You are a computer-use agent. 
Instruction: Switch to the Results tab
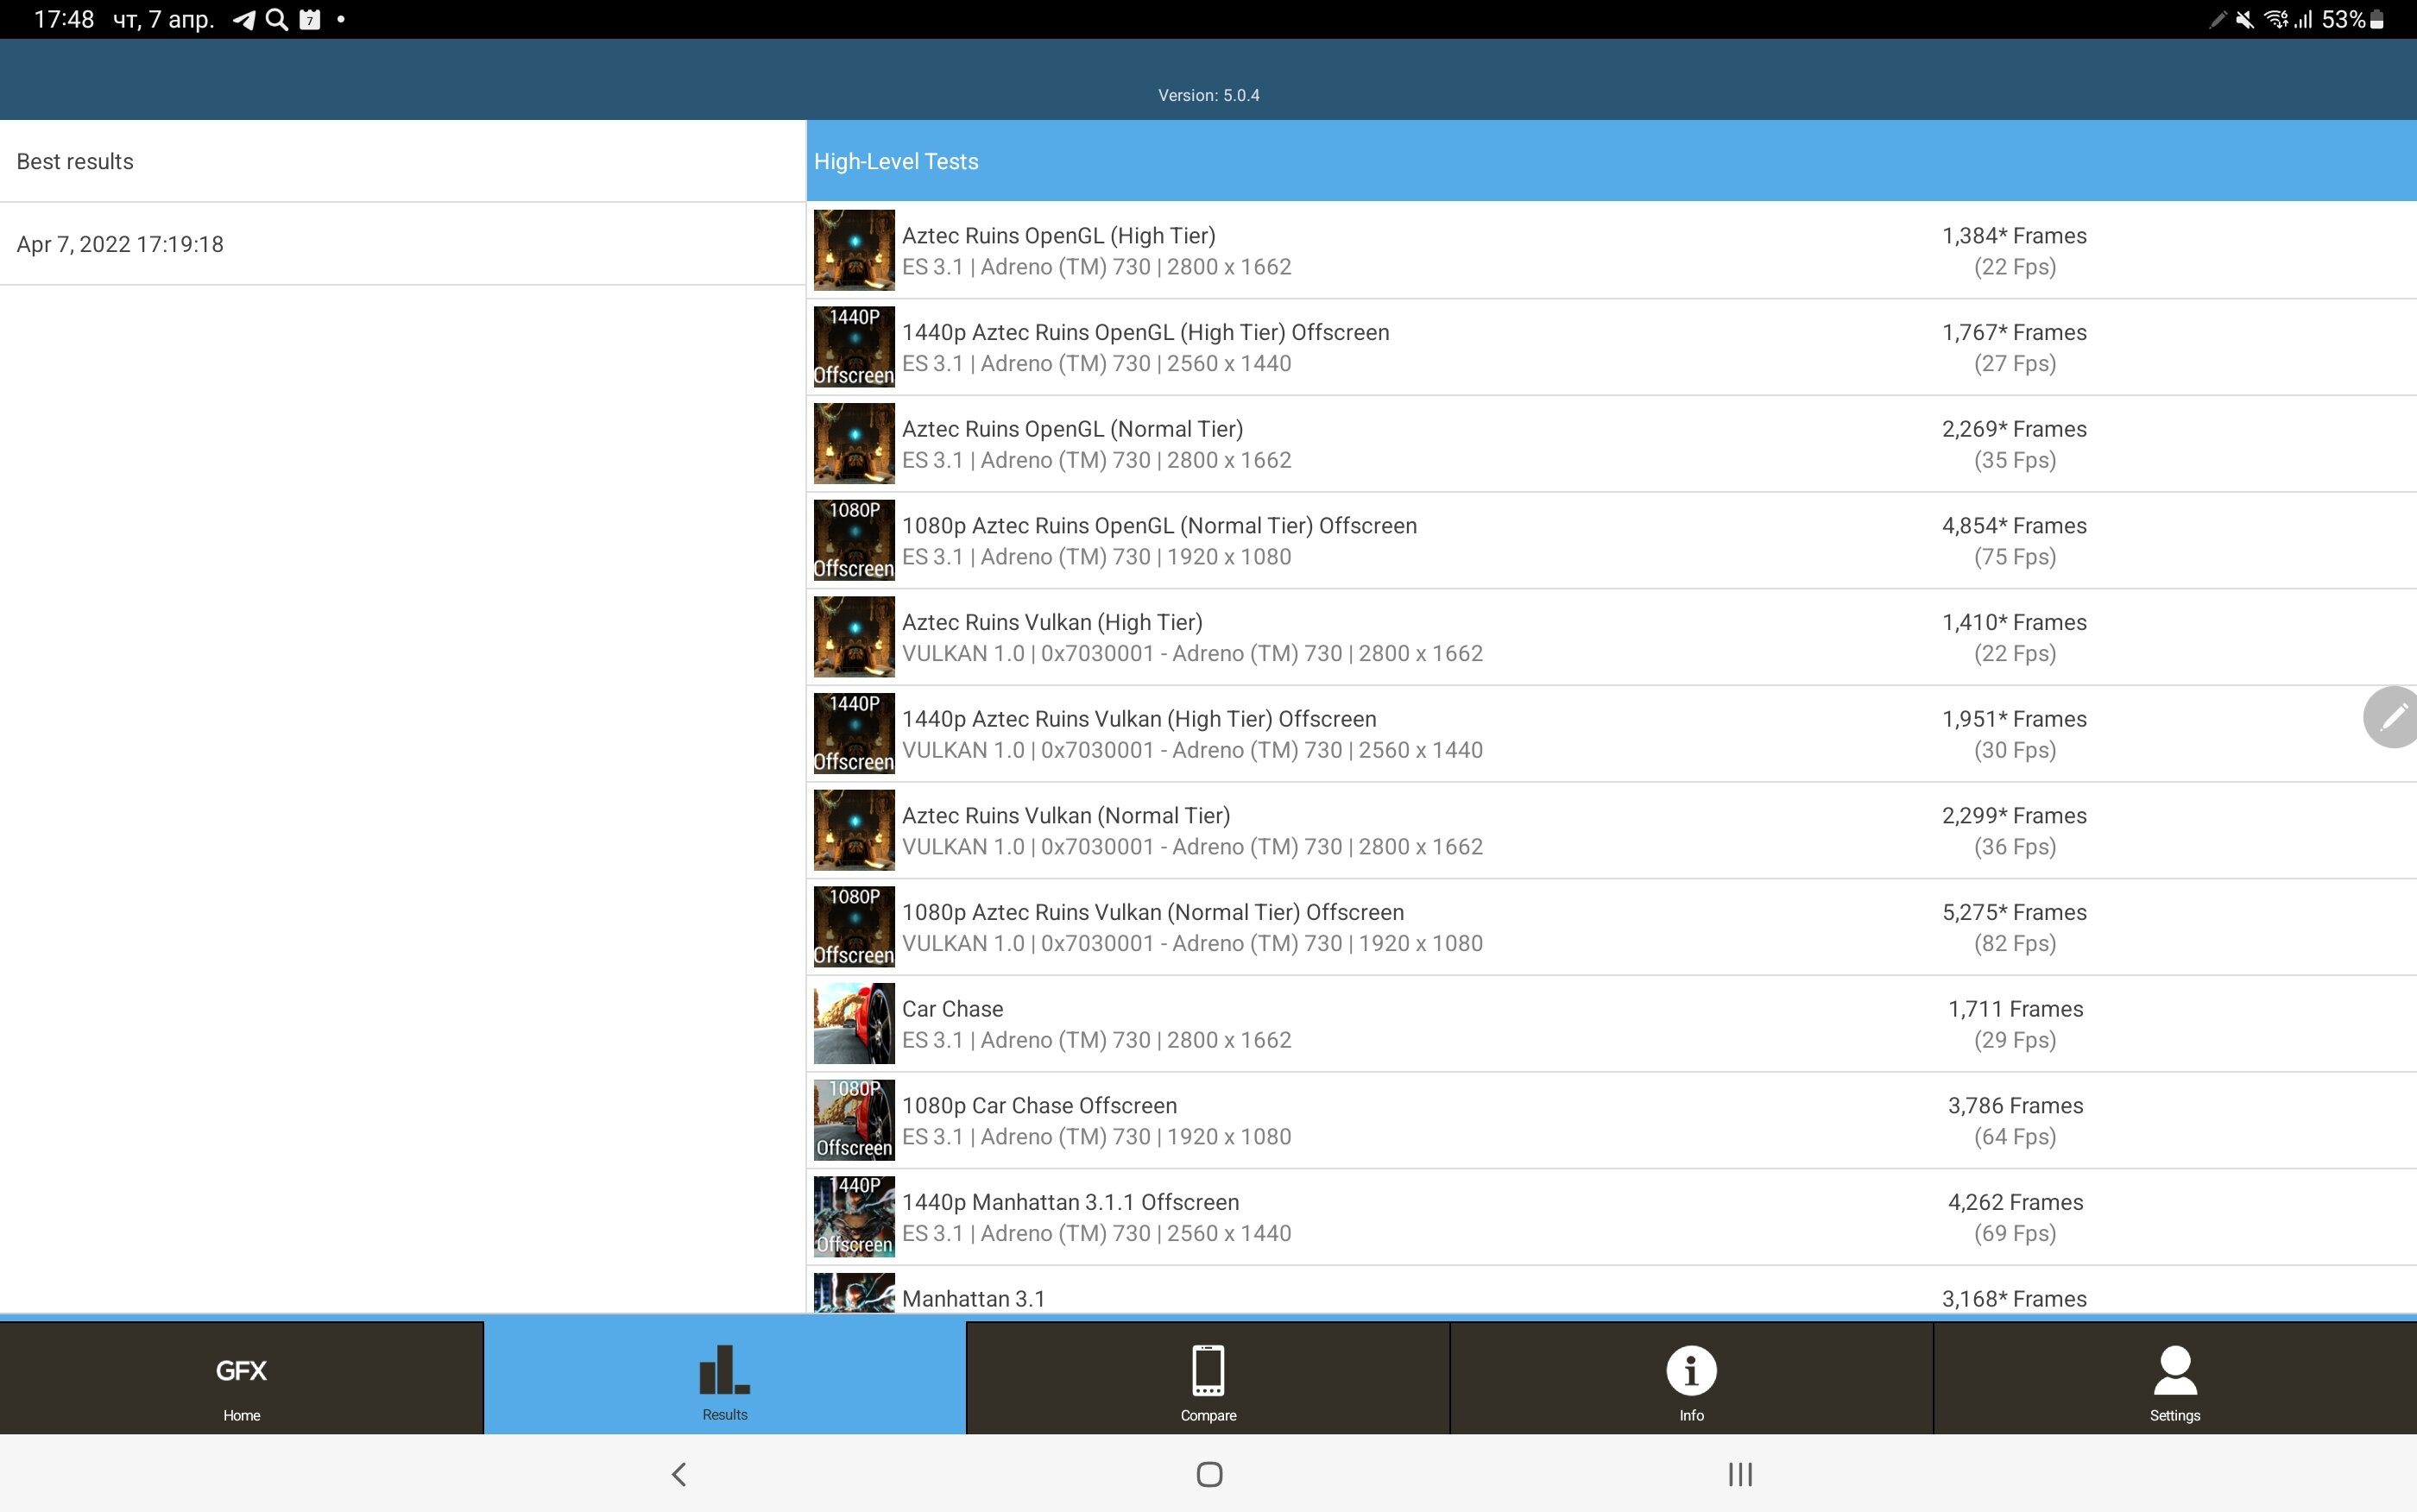pyautogui.click(x=725, y=1379)
